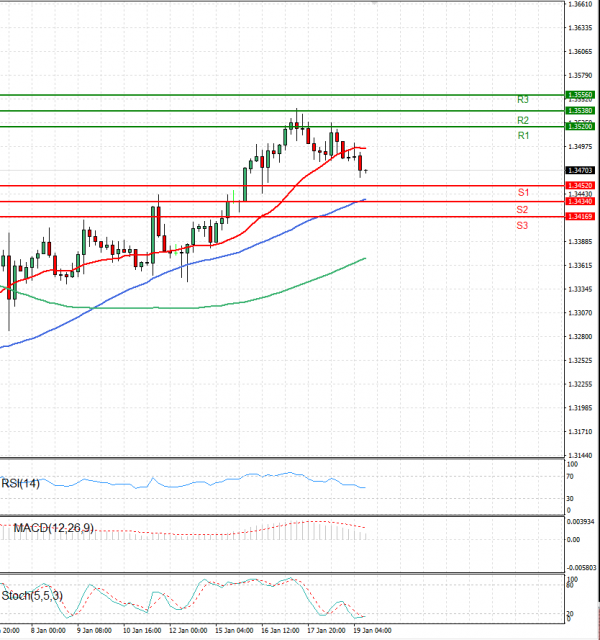Click the 1.36065 price axis value

coord(580,51)
